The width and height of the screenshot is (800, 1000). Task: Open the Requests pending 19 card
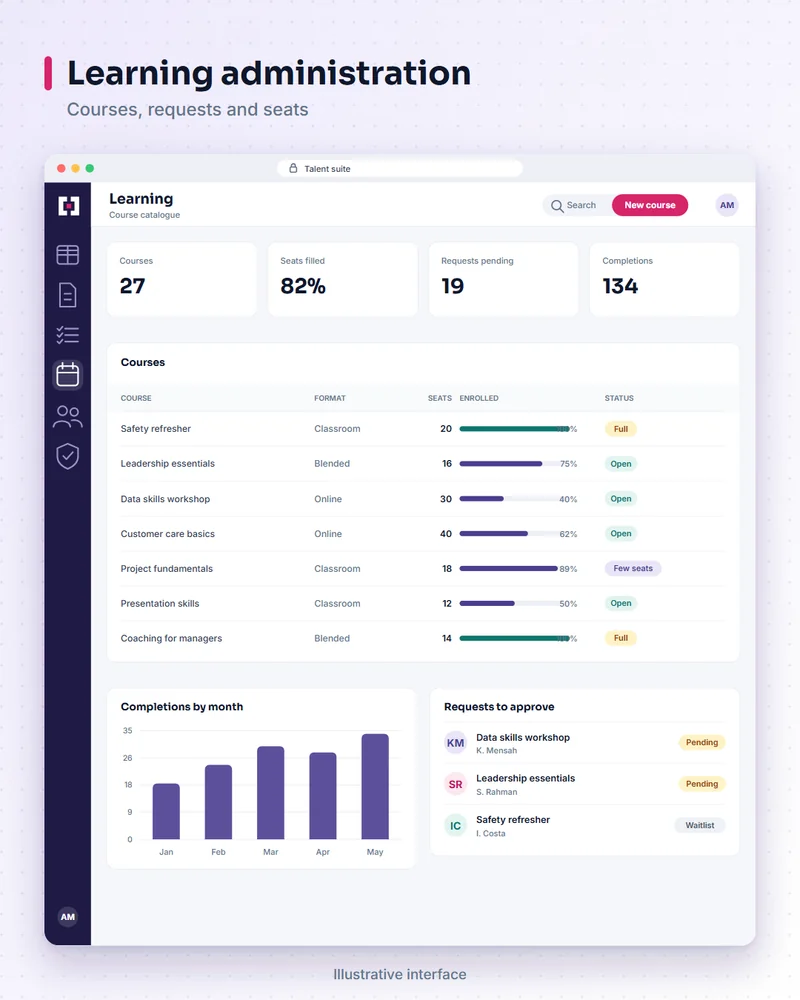[x=503, y=279]
